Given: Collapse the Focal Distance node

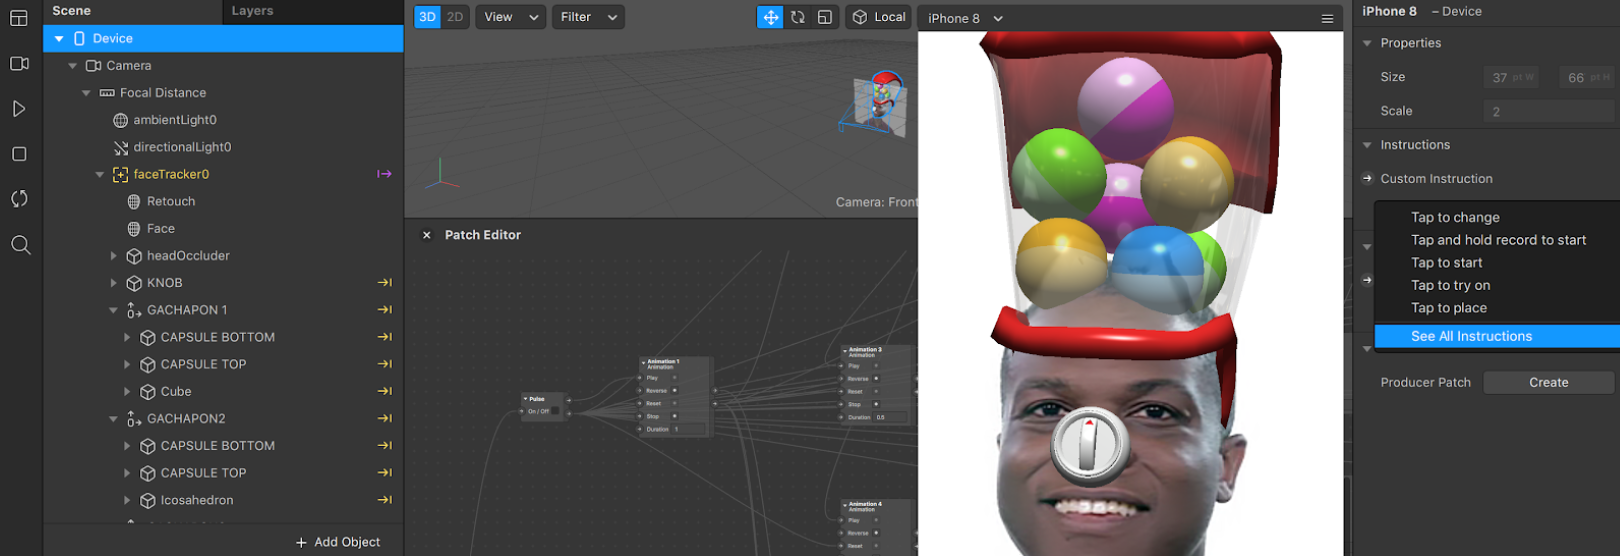Looking at the screenshot, I should 86,93.
